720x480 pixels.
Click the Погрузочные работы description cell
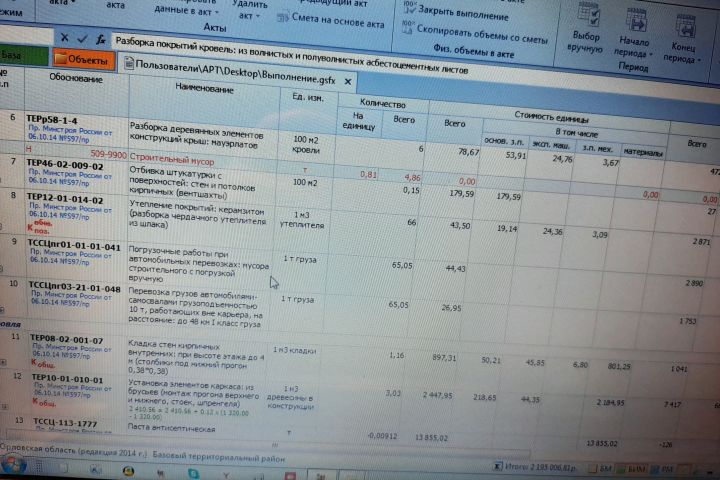click(x=198, y=265)
